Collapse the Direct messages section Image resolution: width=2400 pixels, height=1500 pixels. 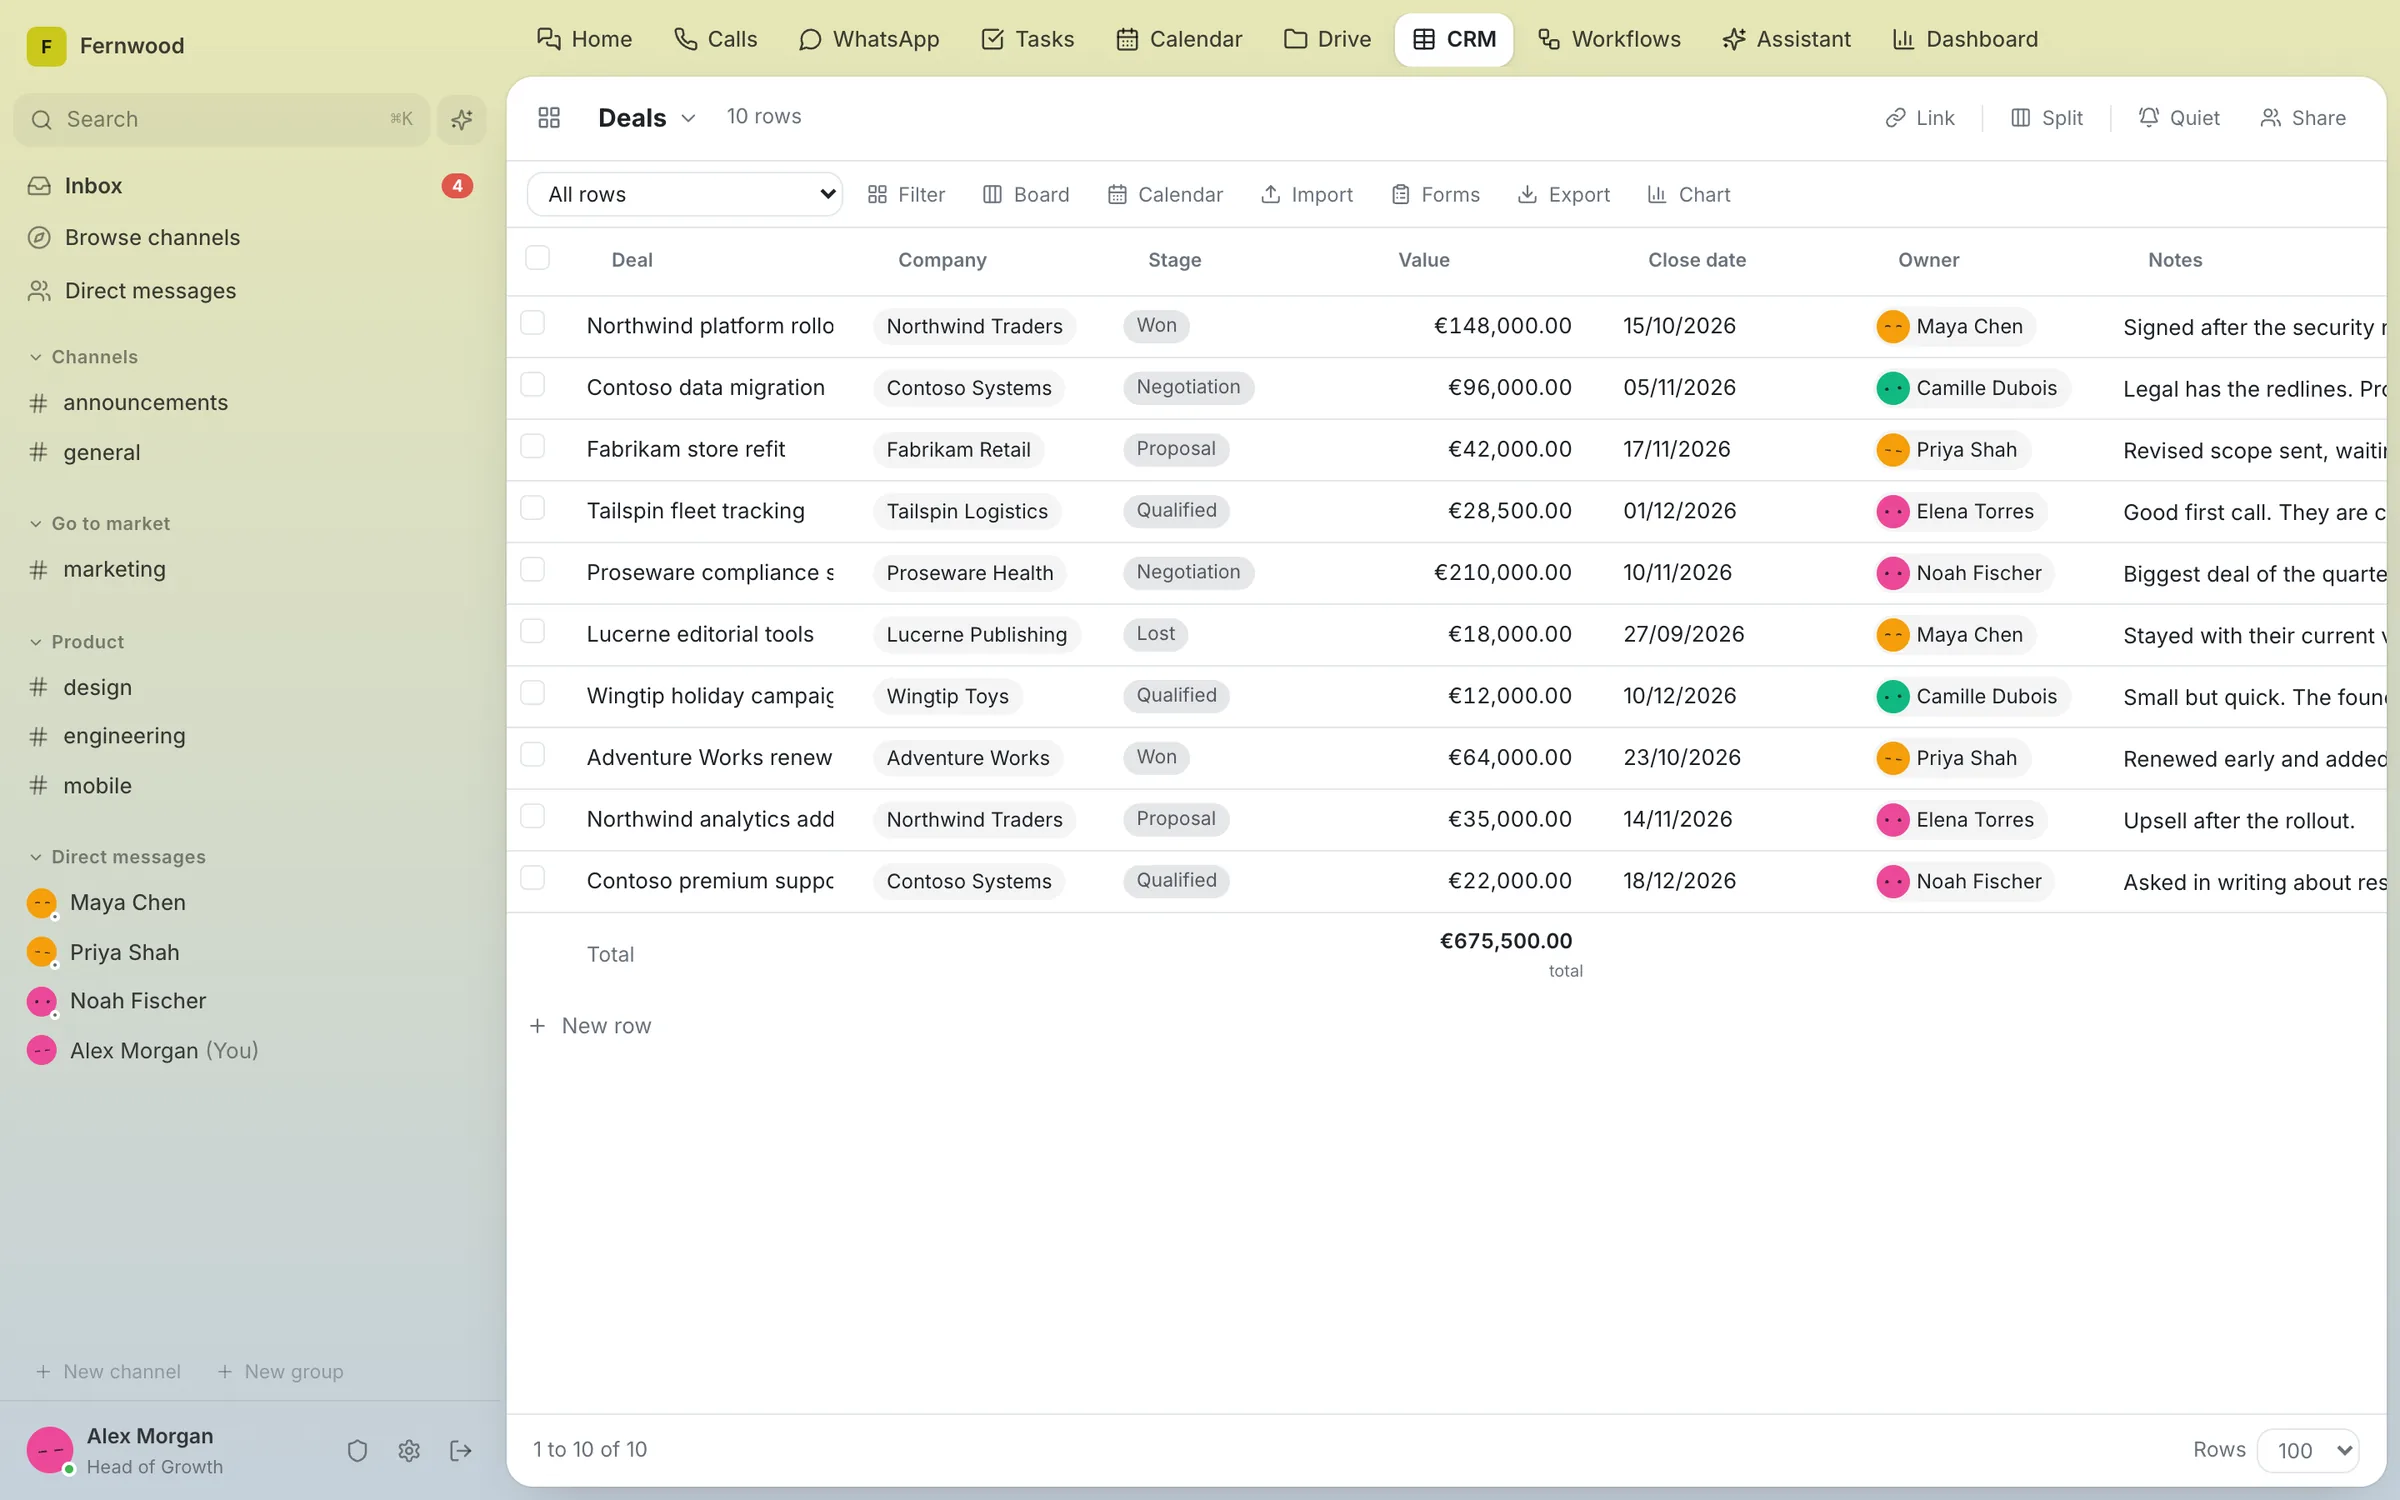[x=118, y=857]
